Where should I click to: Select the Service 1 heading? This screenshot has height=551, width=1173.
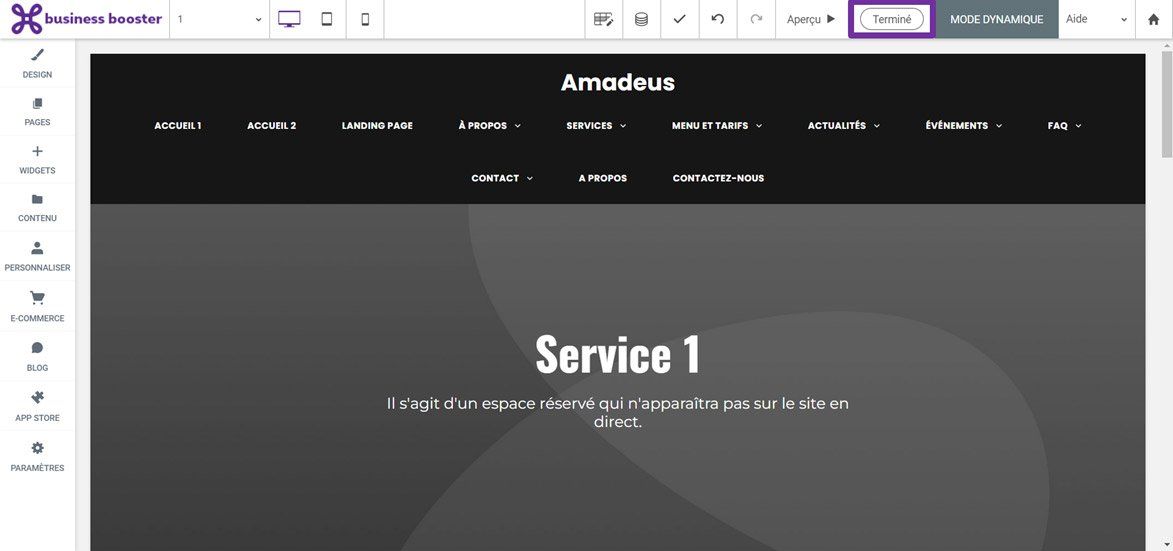pos(618,354)
